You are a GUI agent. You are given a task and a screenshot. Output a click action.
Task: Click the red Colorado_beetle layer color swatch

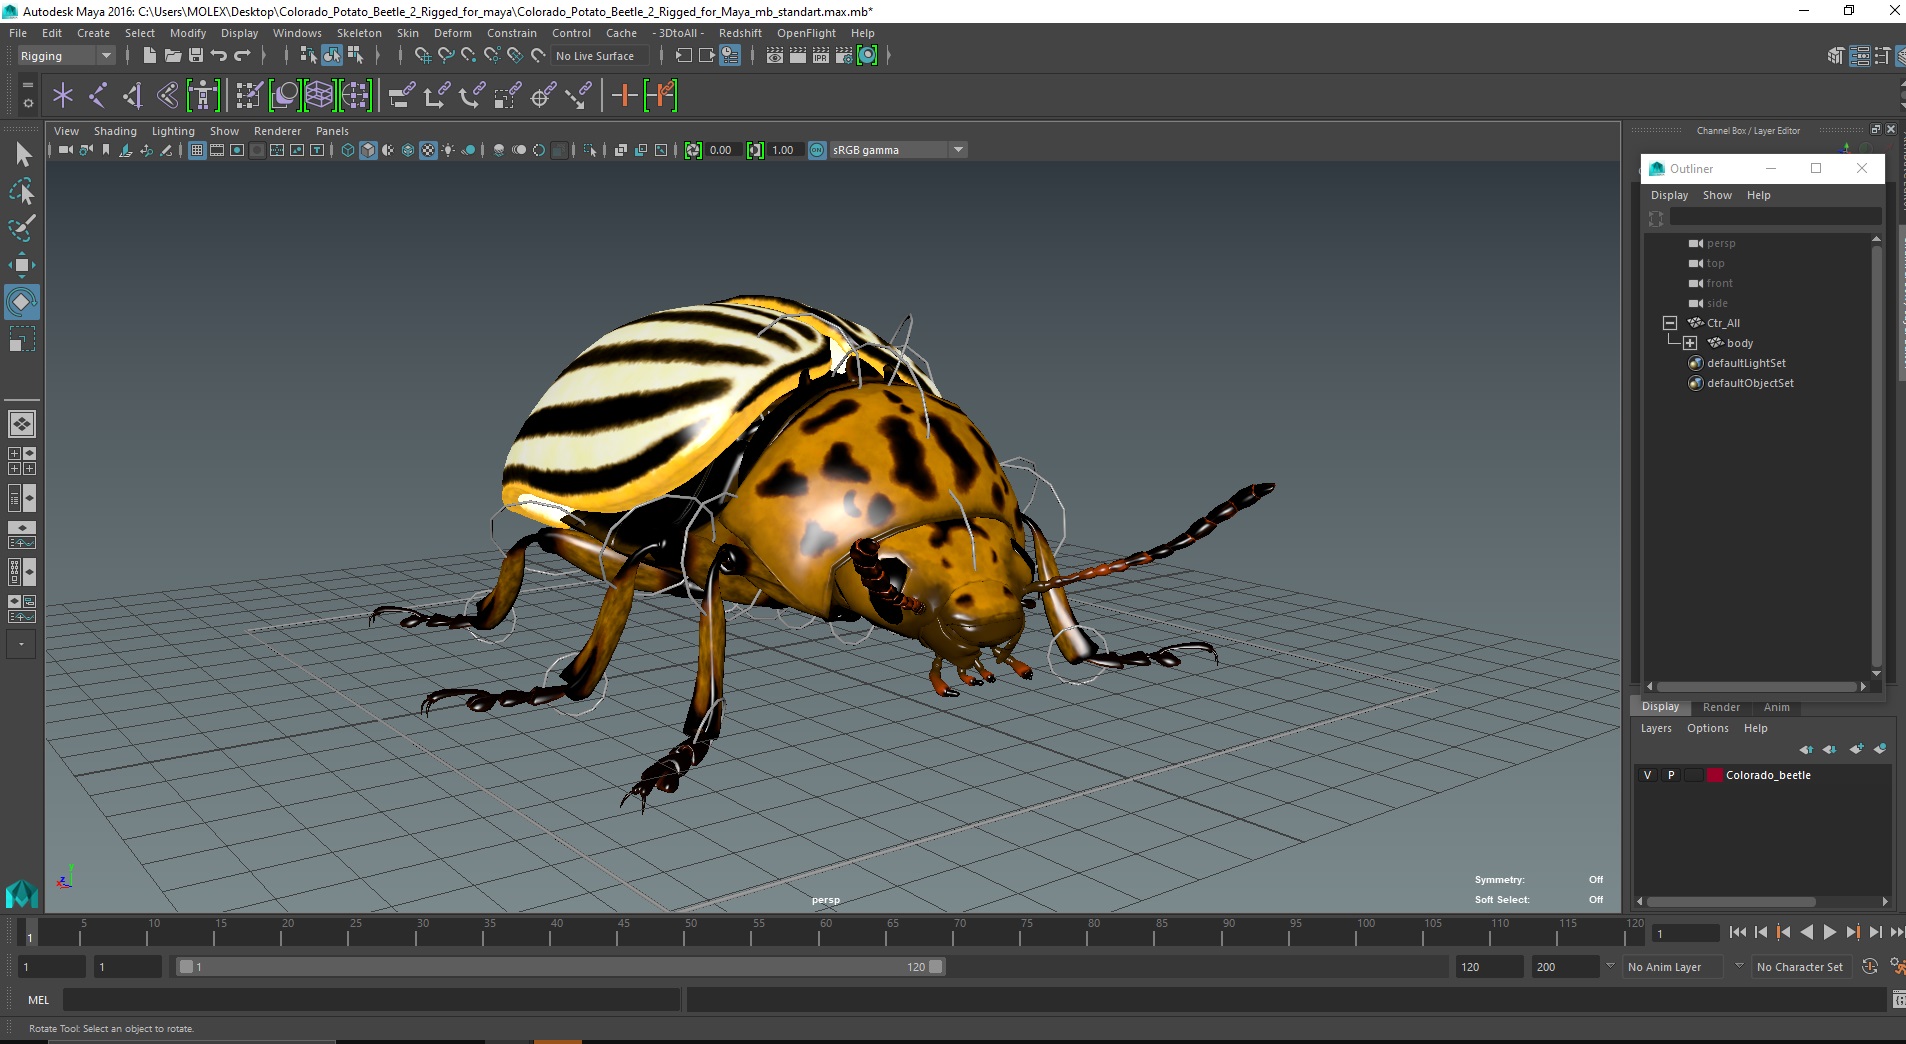tap(1715, 775)
